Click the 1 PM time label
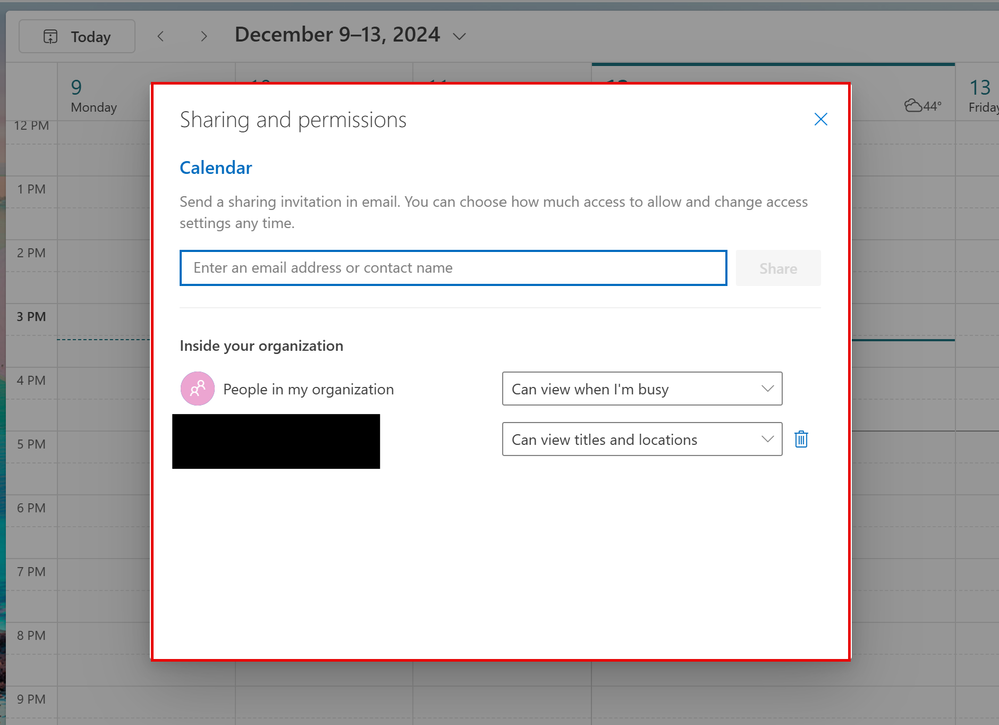The height and width of the screenshot is (725, 999). tap(31, 189)
